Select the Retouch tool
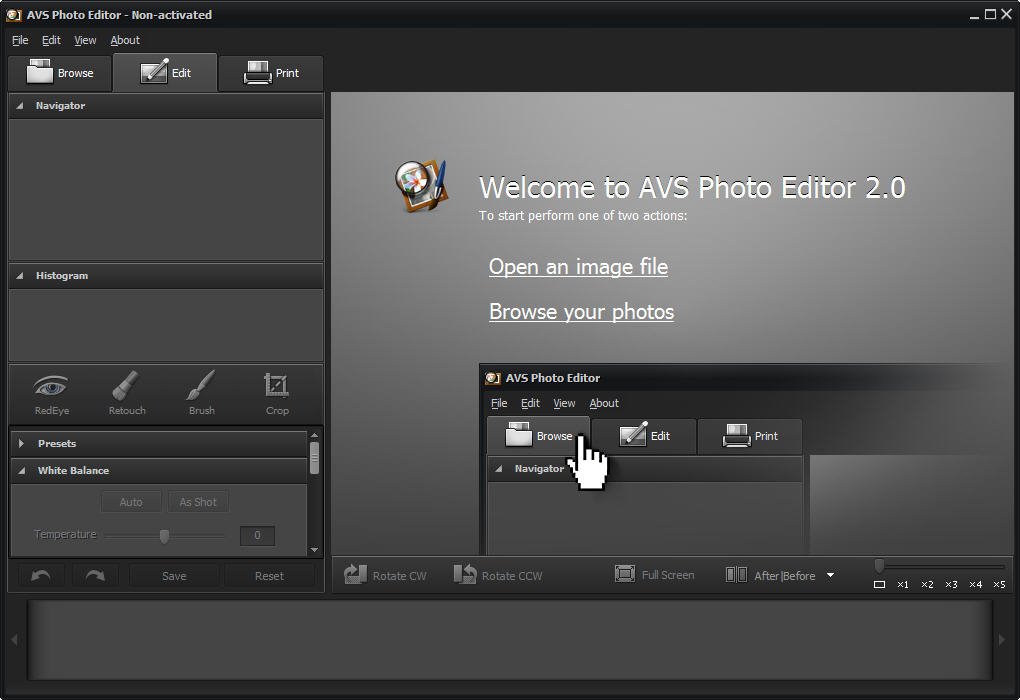Image resolution: width=1020 pixels, height=700 pixels. [x=127, y=394]
